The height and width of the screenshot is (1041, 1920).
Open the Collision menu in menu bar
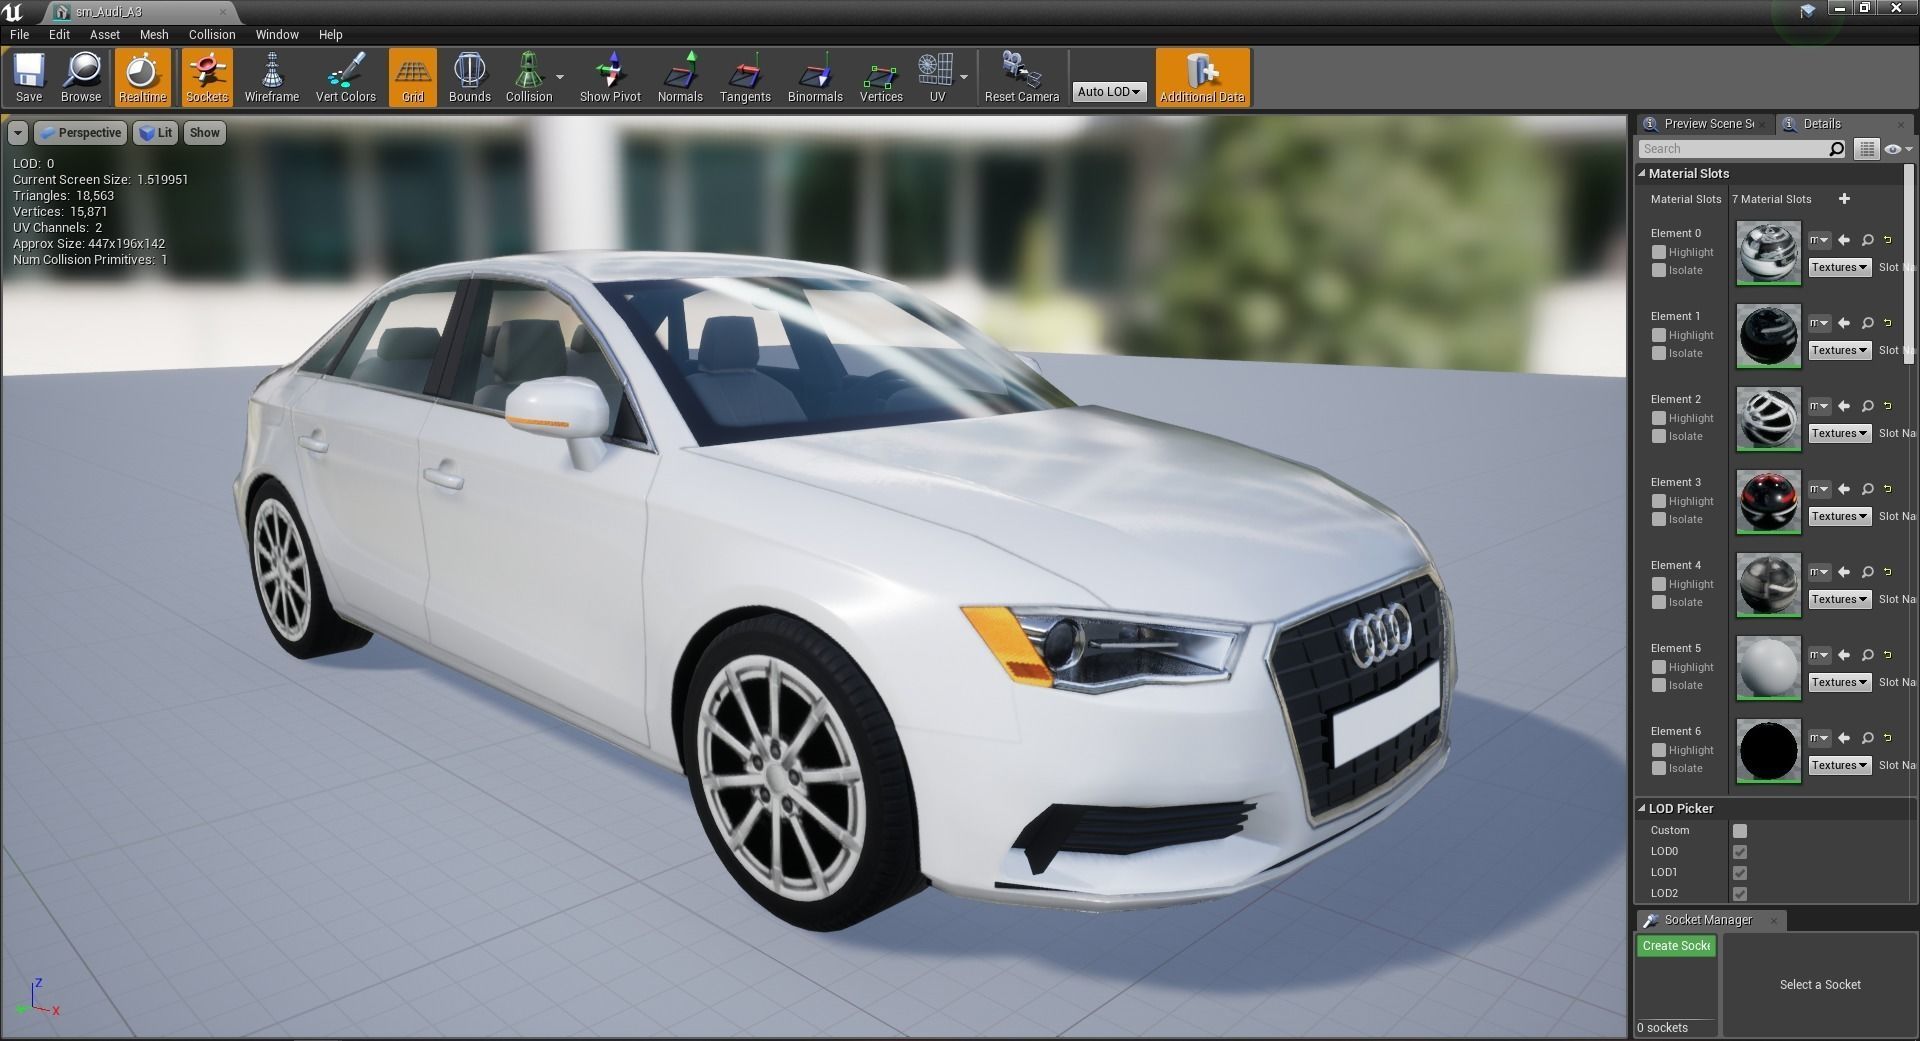coord(212,34)
